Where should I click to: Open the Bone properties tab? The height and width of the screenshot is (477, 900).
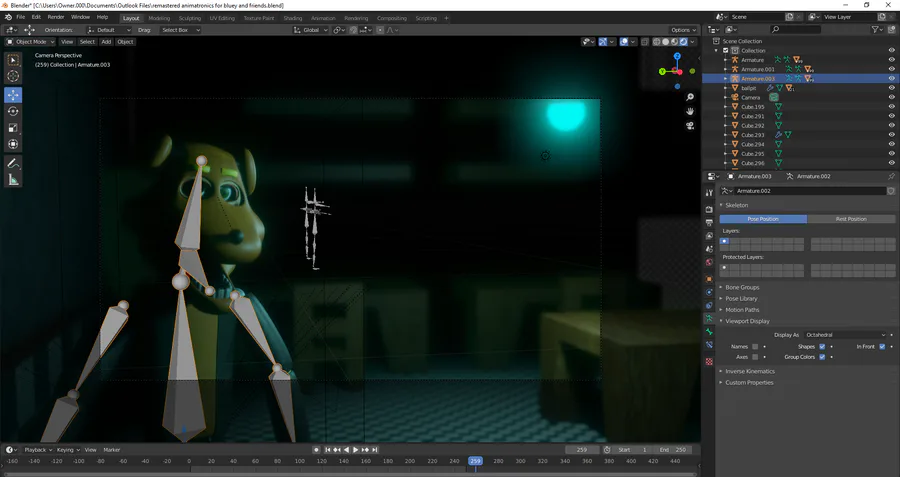point(709,332)
